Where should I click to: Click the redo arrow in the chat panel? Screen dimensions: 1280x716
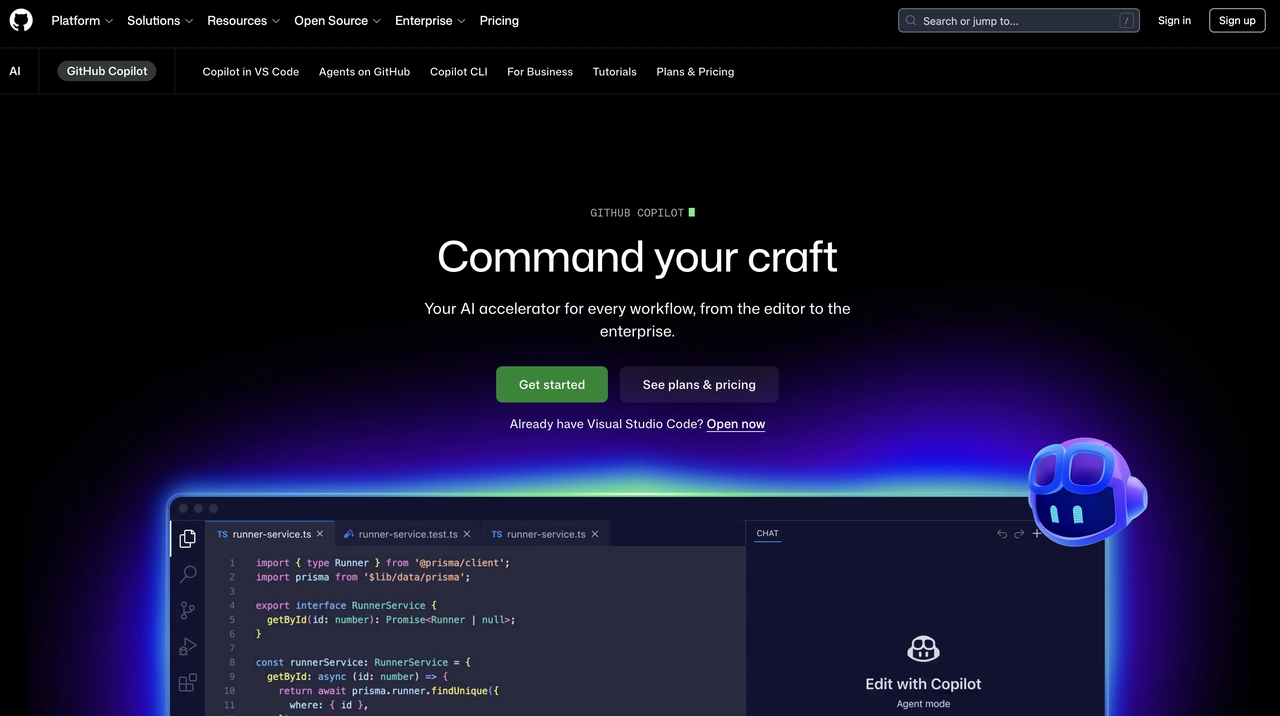point(1019,534)
